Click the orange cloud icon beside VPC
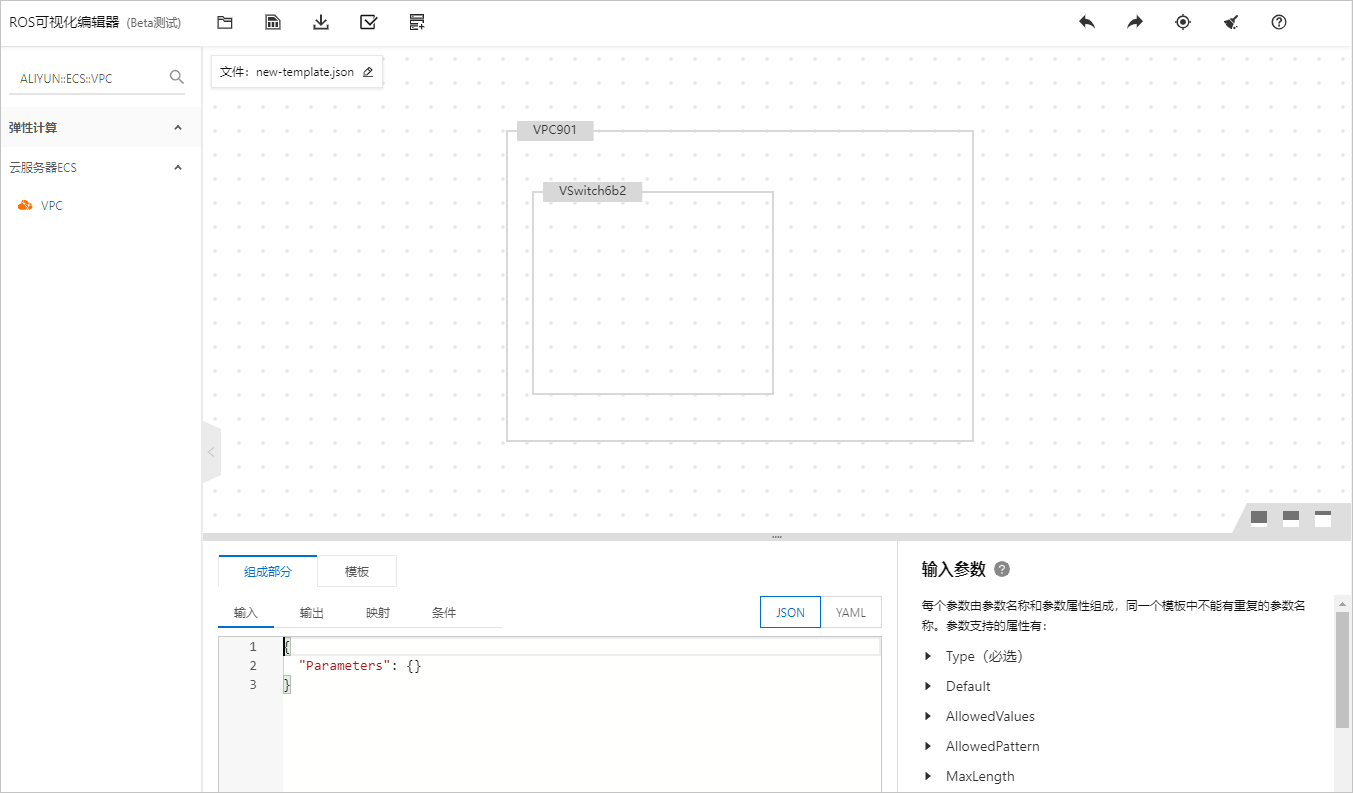Screen dimensions: 1353x793 pos(25,205)
